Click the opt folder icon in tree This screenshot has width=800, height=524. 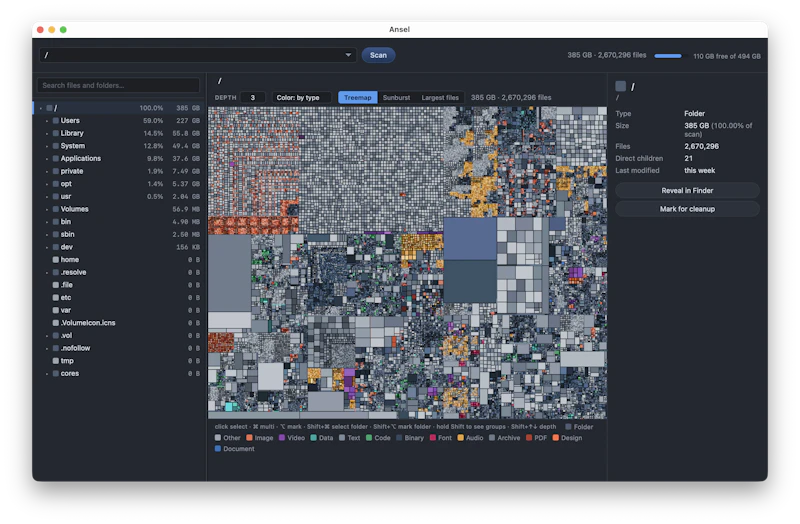tap(56, 184)
